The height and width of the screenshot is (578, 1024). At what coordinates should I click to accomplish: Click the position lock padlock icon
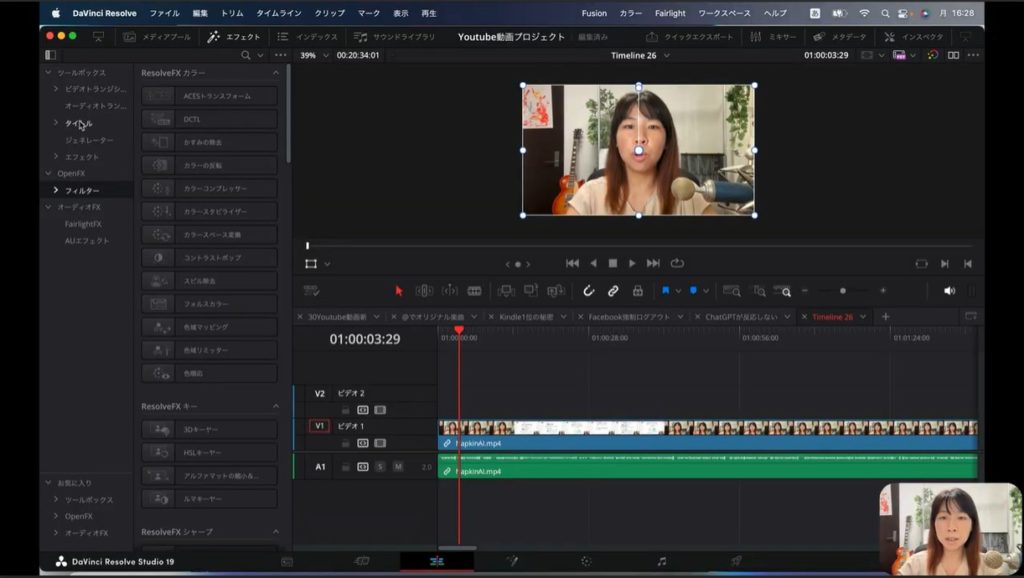(x=637, y=291)
